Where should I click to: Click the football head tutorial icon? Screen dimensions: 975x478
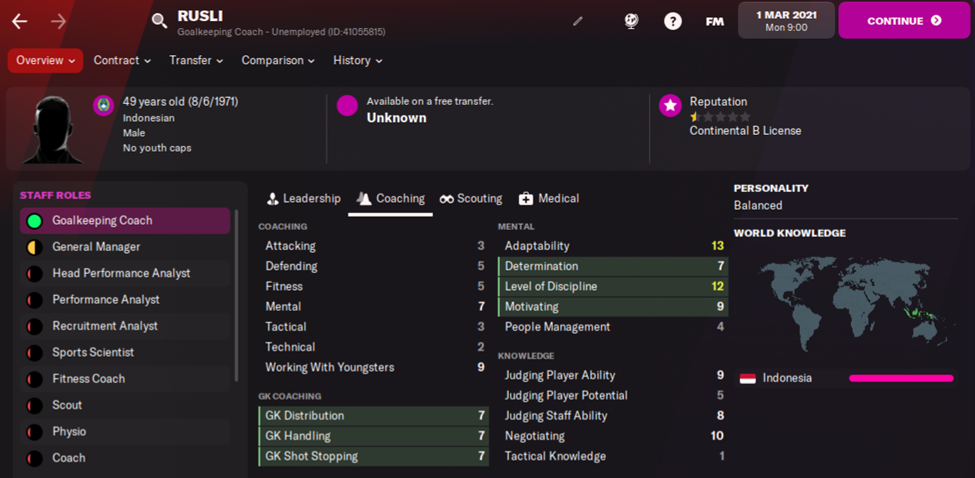click(x=631, y=21)
